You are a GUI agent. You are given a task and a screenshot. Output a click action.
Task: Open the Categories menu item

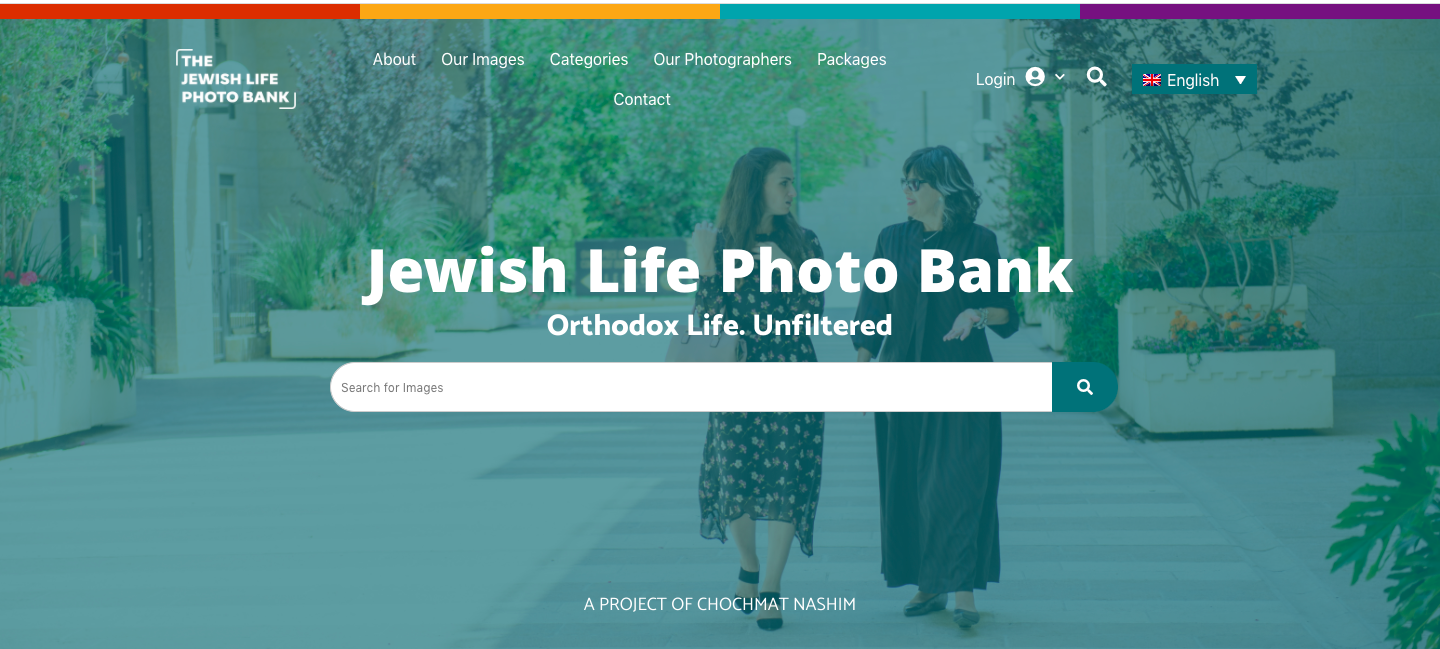tap(589, 59)
